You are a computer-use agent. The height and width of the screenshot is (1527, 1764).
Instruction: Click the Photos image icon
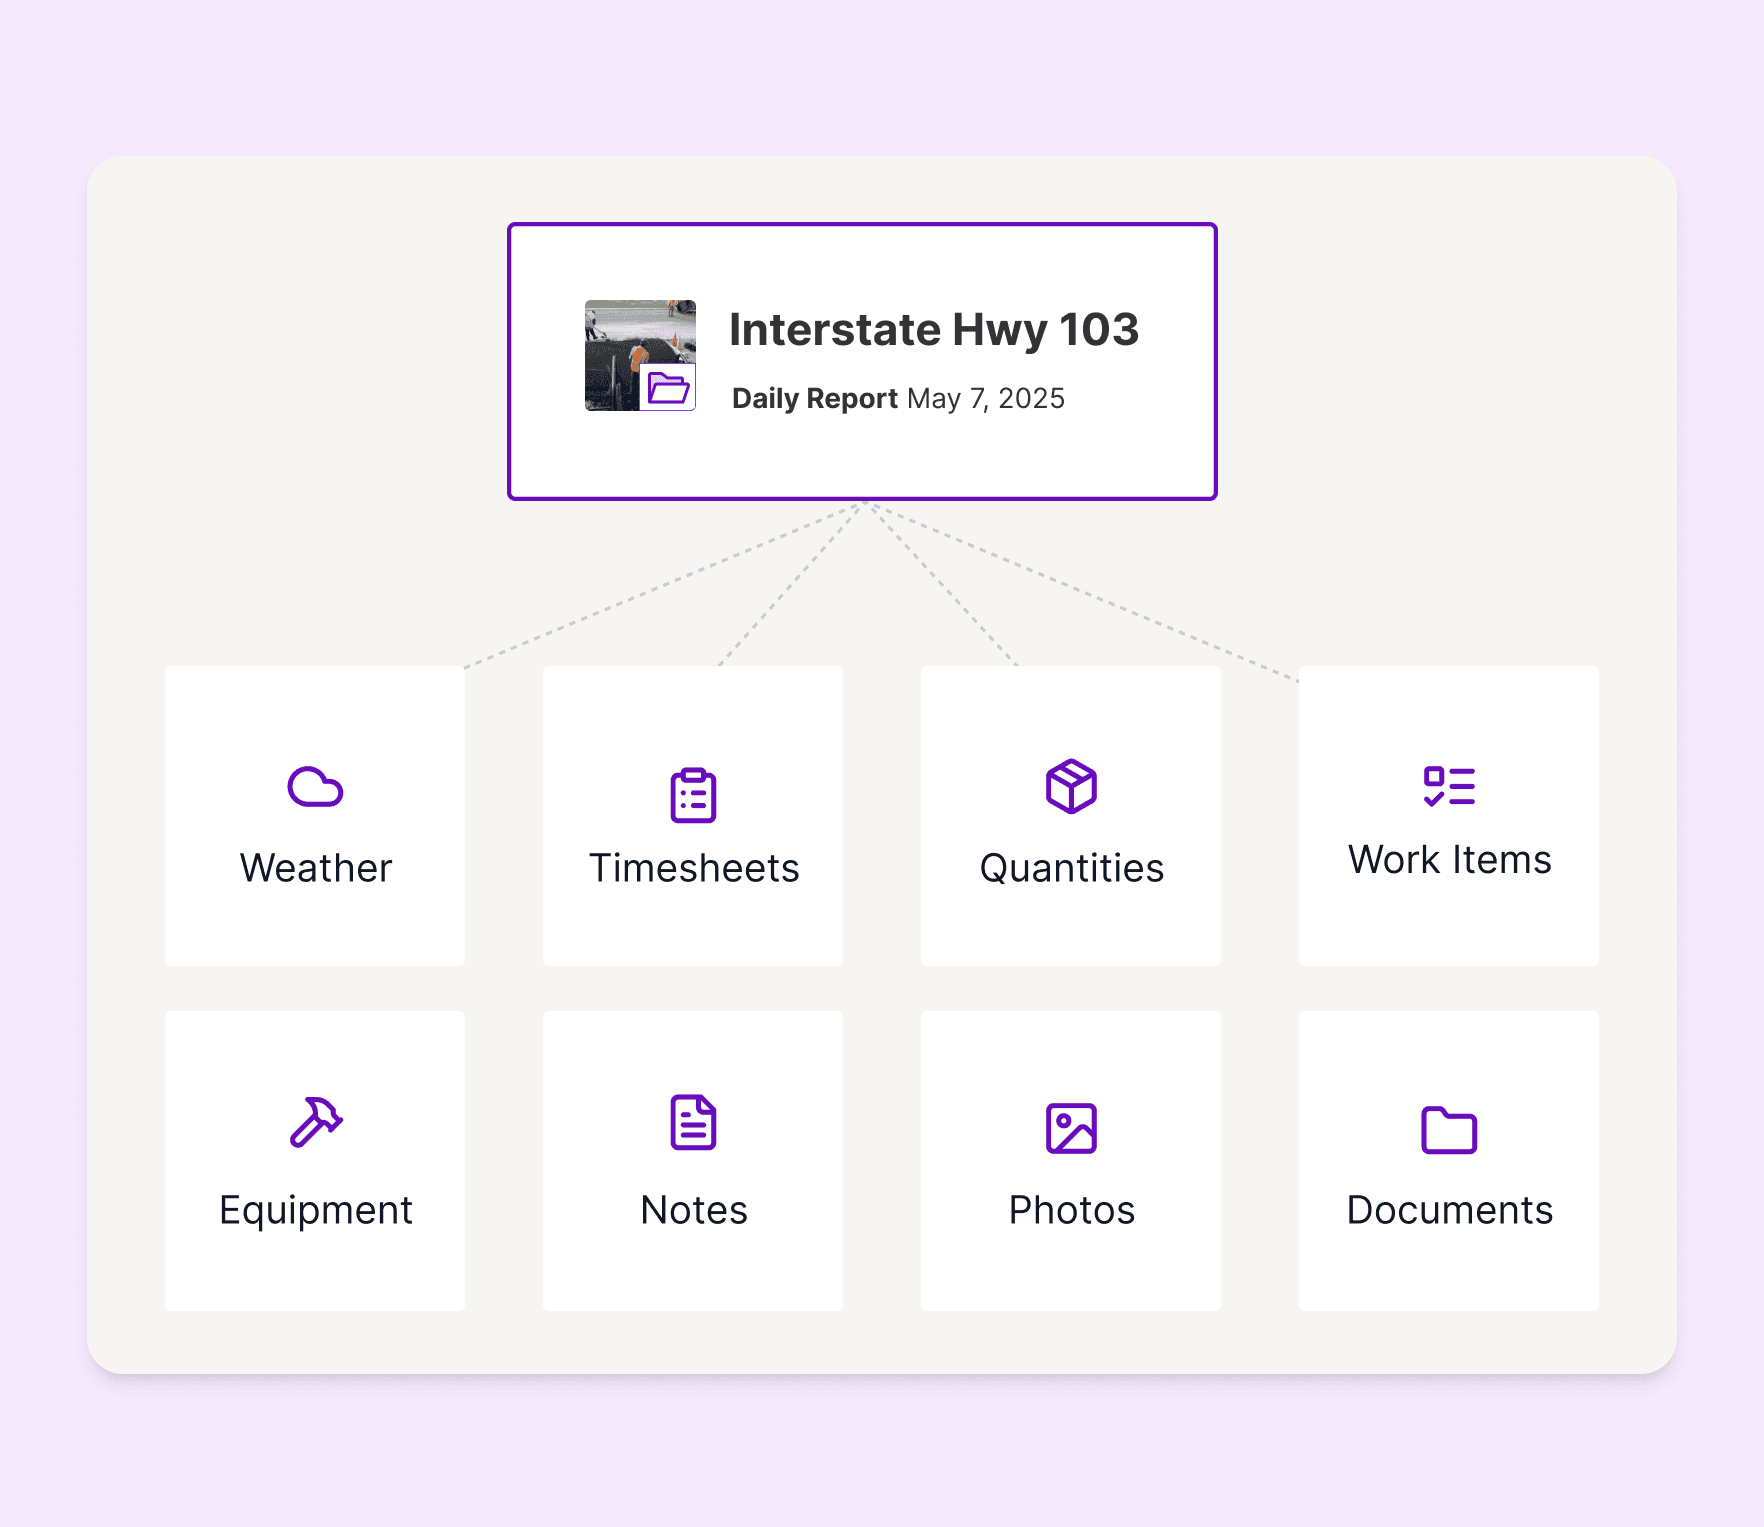[1071, 1128]
